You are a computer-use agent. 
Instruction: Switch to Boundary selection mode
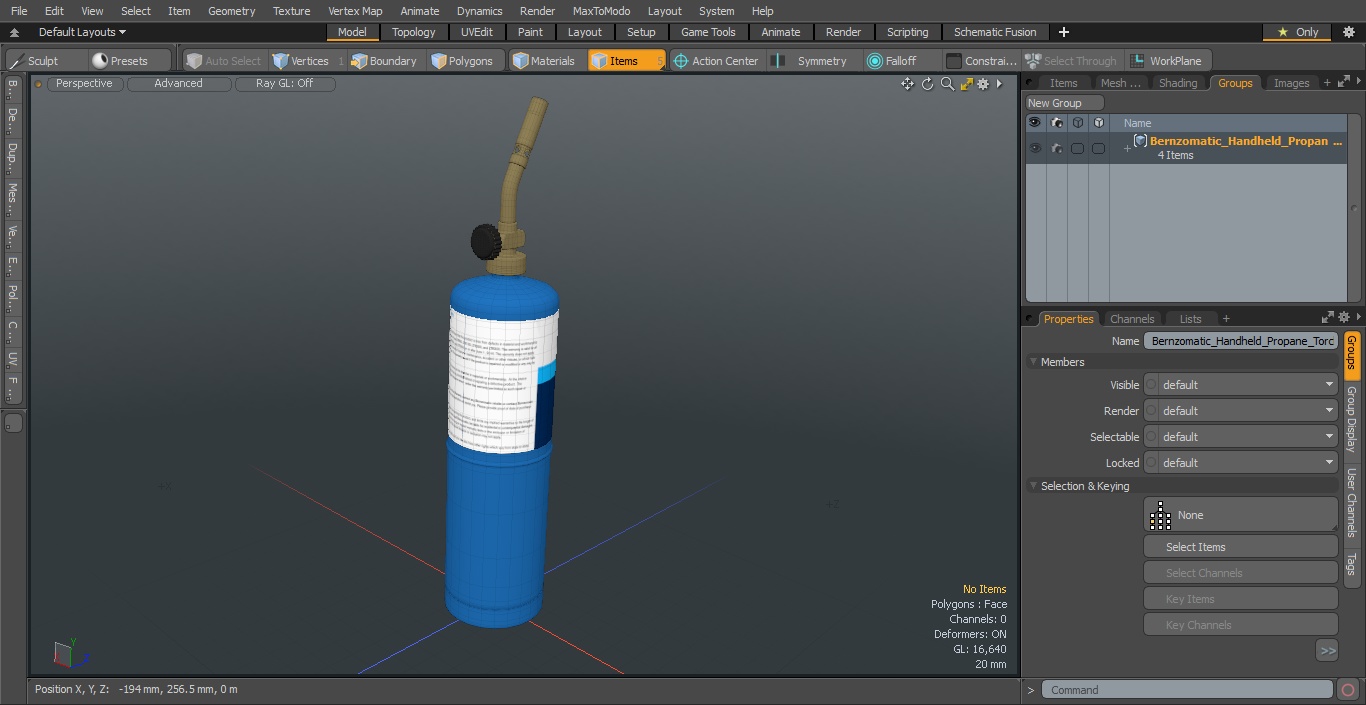[384, 61]
